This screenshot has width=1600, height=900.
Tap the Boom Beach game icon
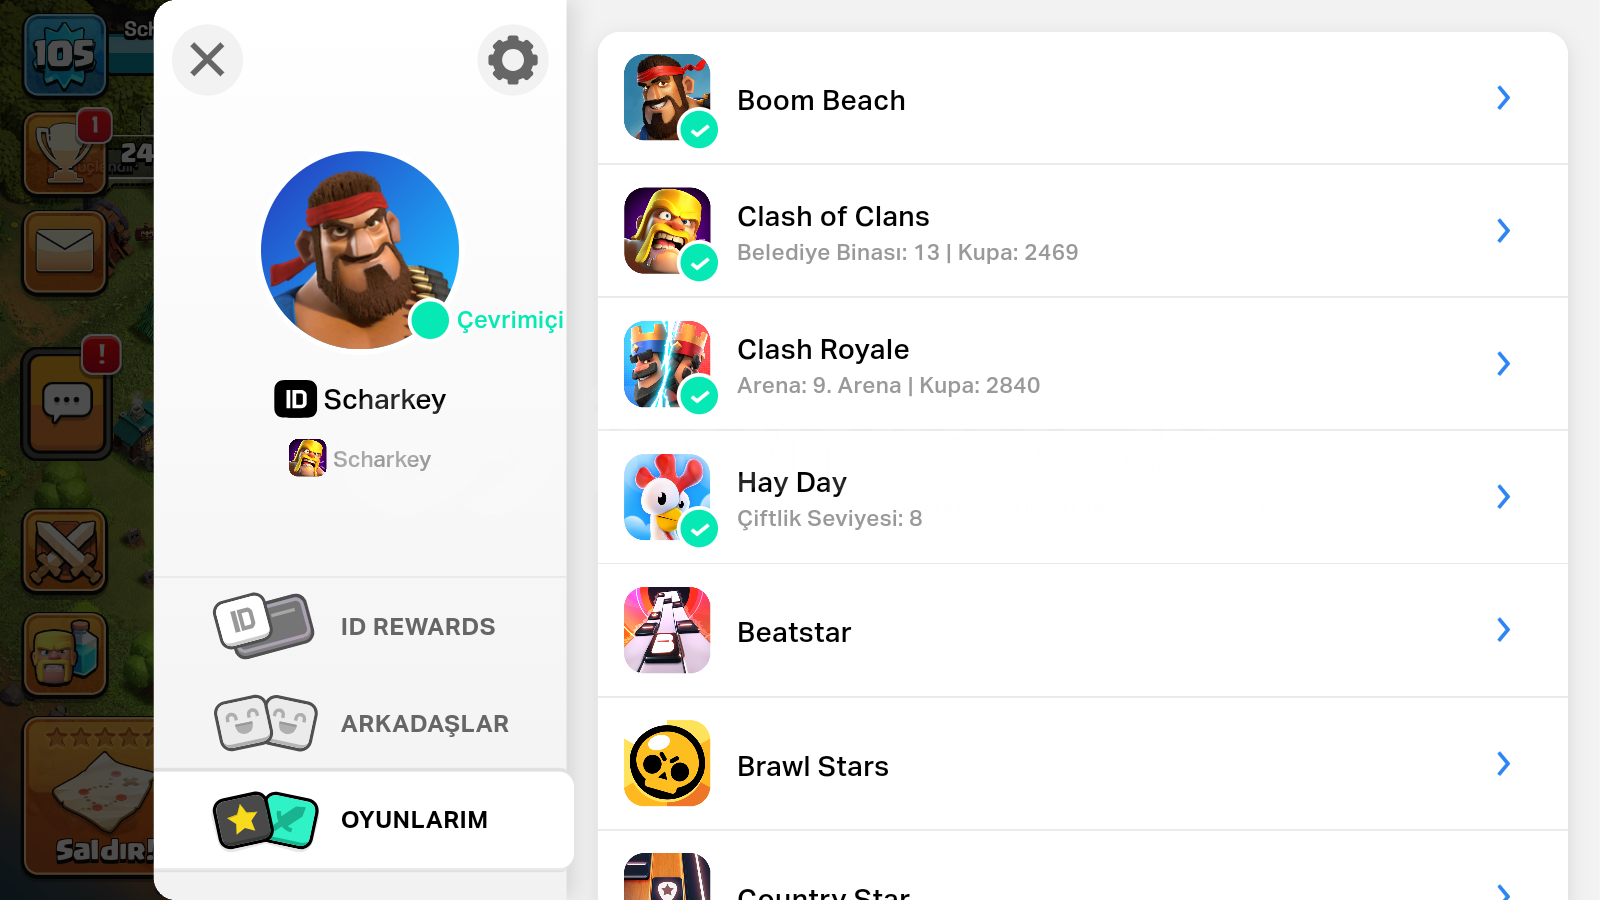point(667,97)
